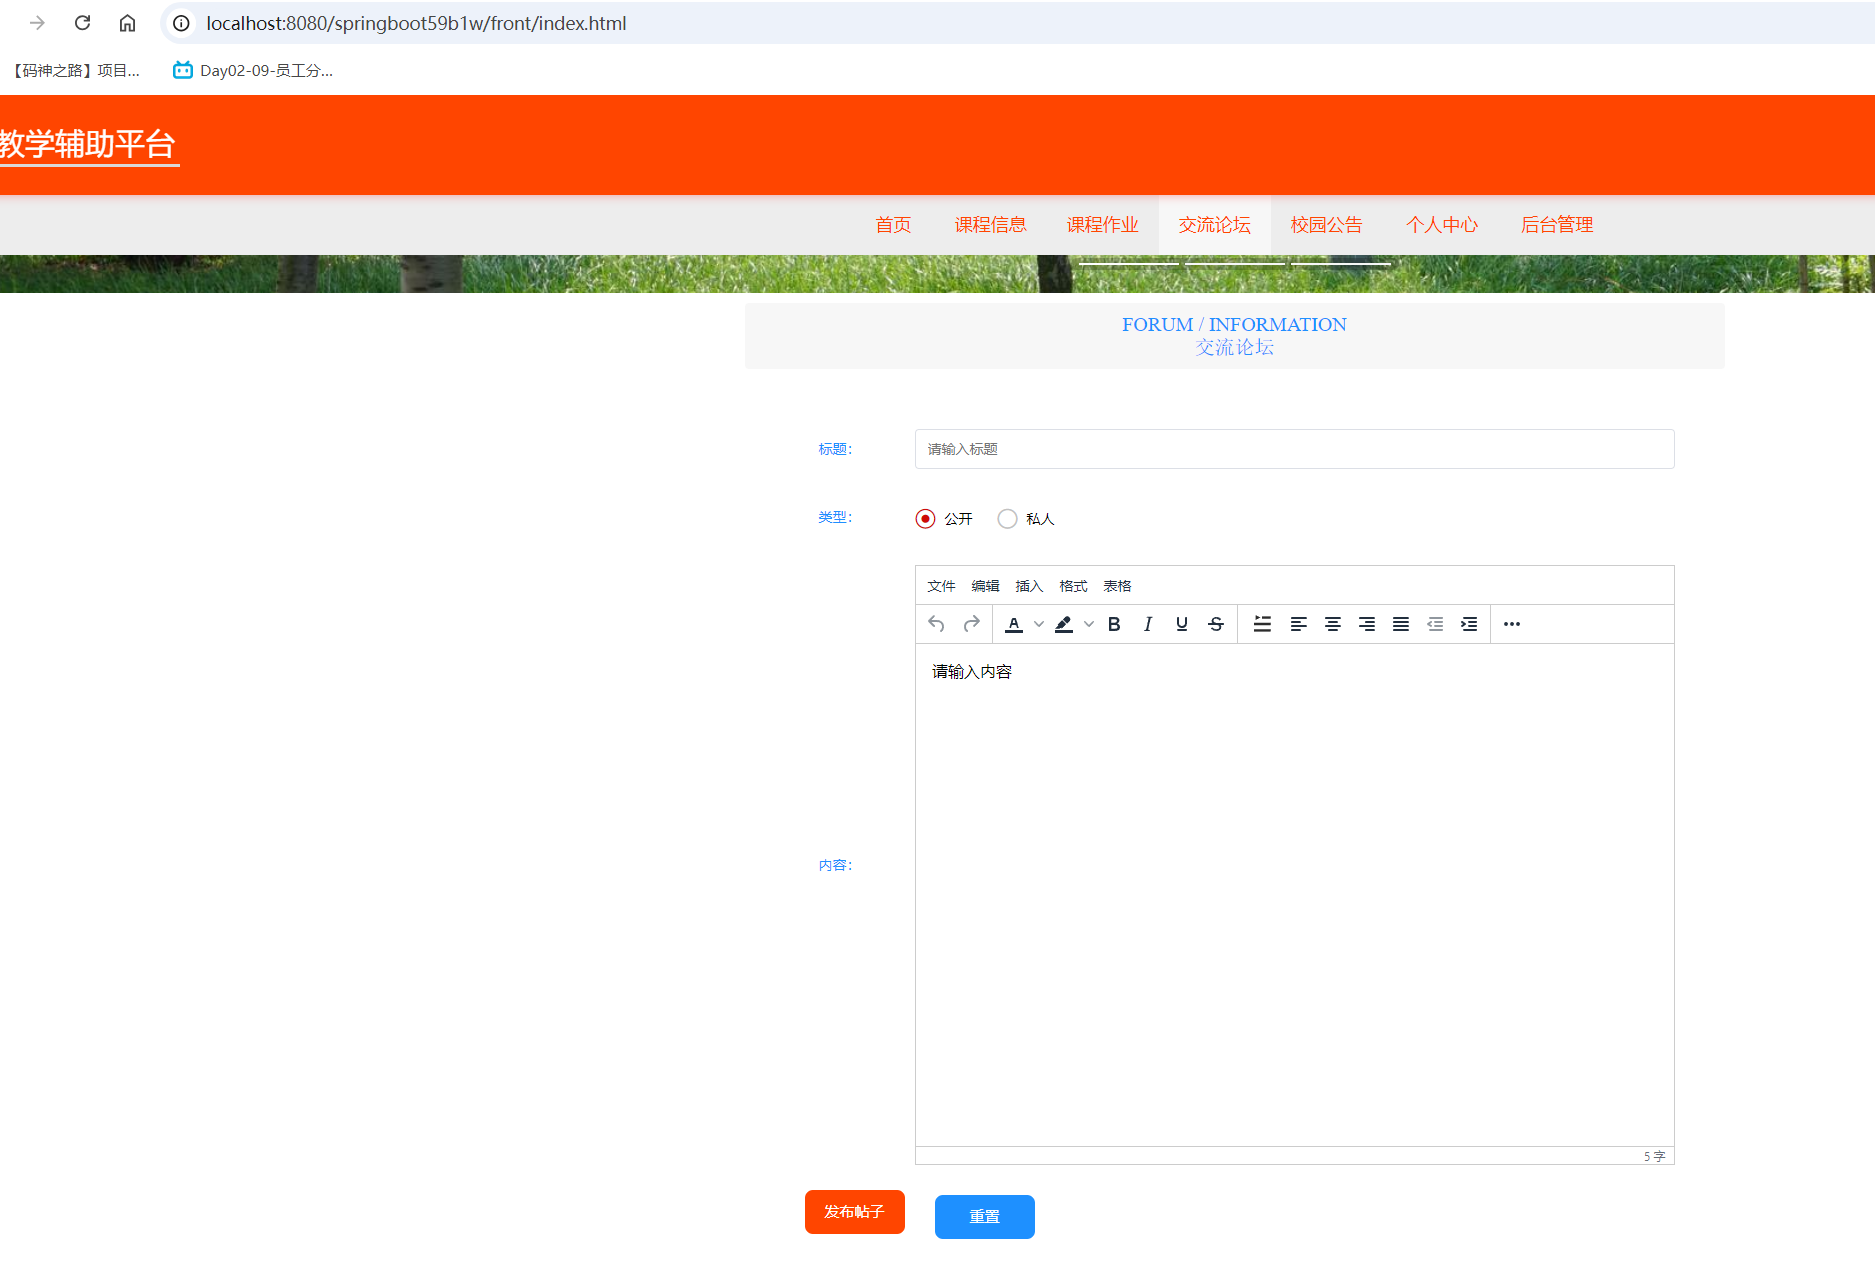Open the 插入 menu in editor
This screenshot has width=1875, height=1268.
coord(1029,586)
